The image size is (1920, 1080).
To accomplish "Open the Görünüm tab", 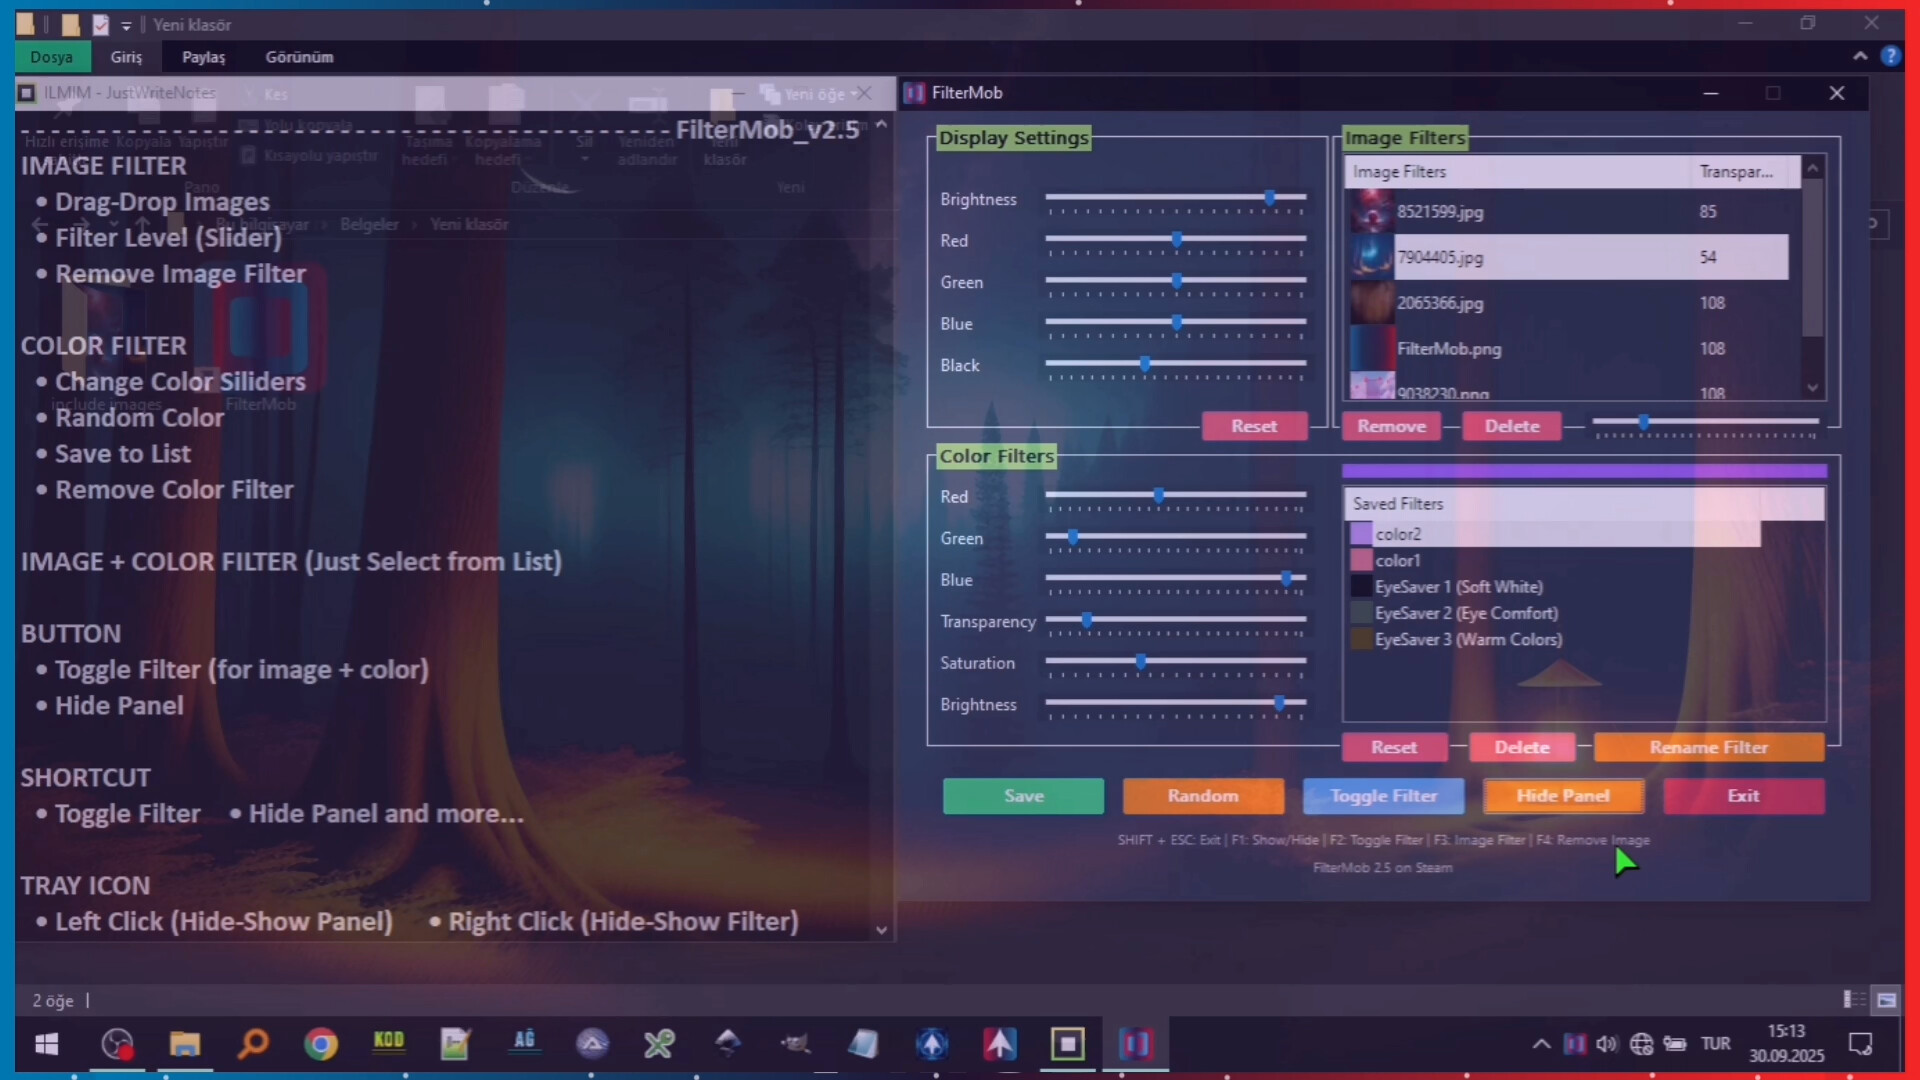I will point(298,57).
